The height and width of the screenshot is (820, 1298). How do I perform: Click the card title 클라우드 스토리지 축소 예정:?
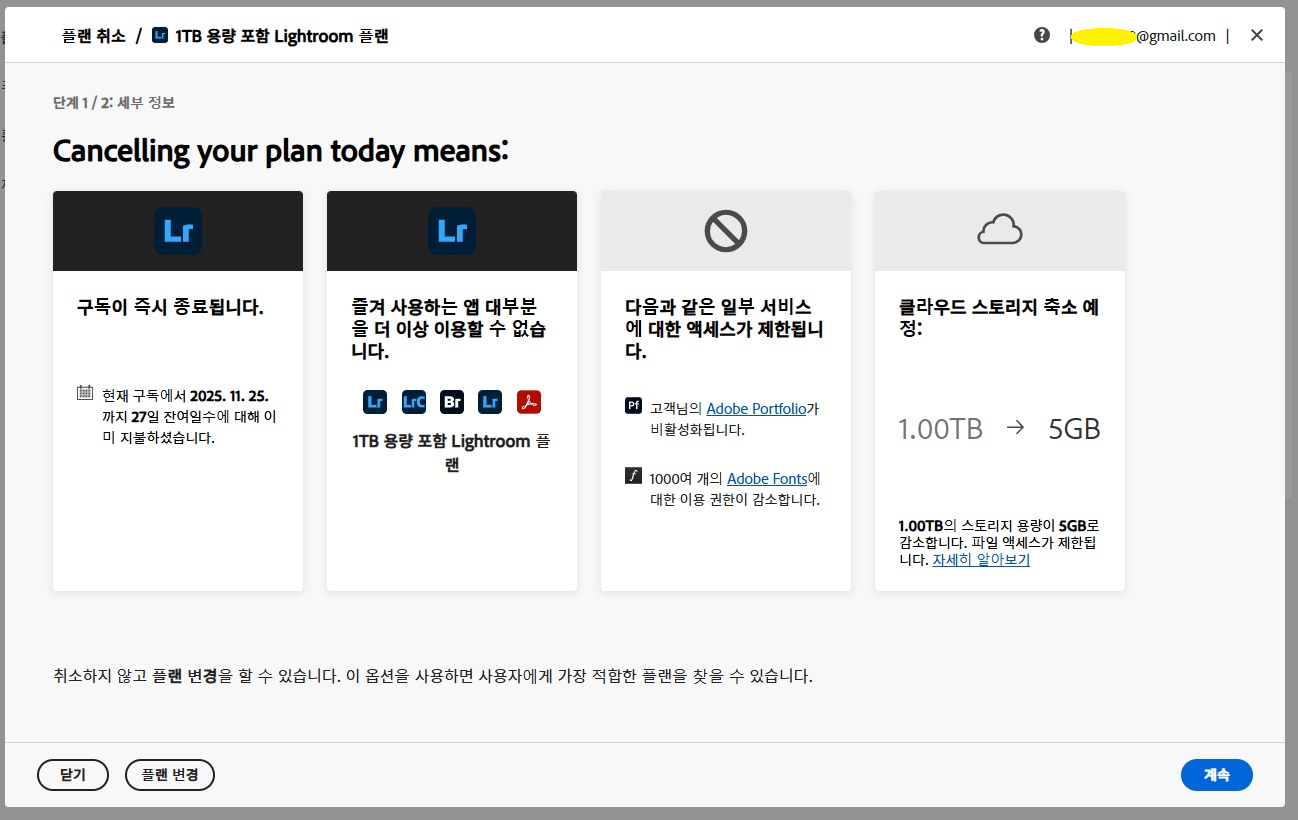pos(999,318)
